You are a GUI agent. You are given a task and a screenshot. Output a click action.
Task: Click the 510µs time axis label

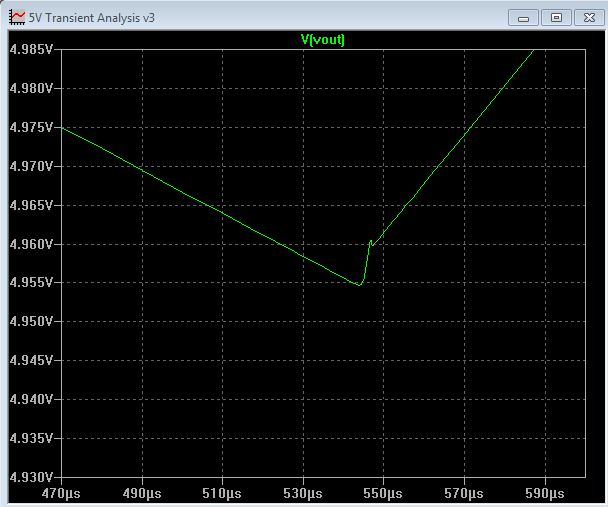pos(222,494)
